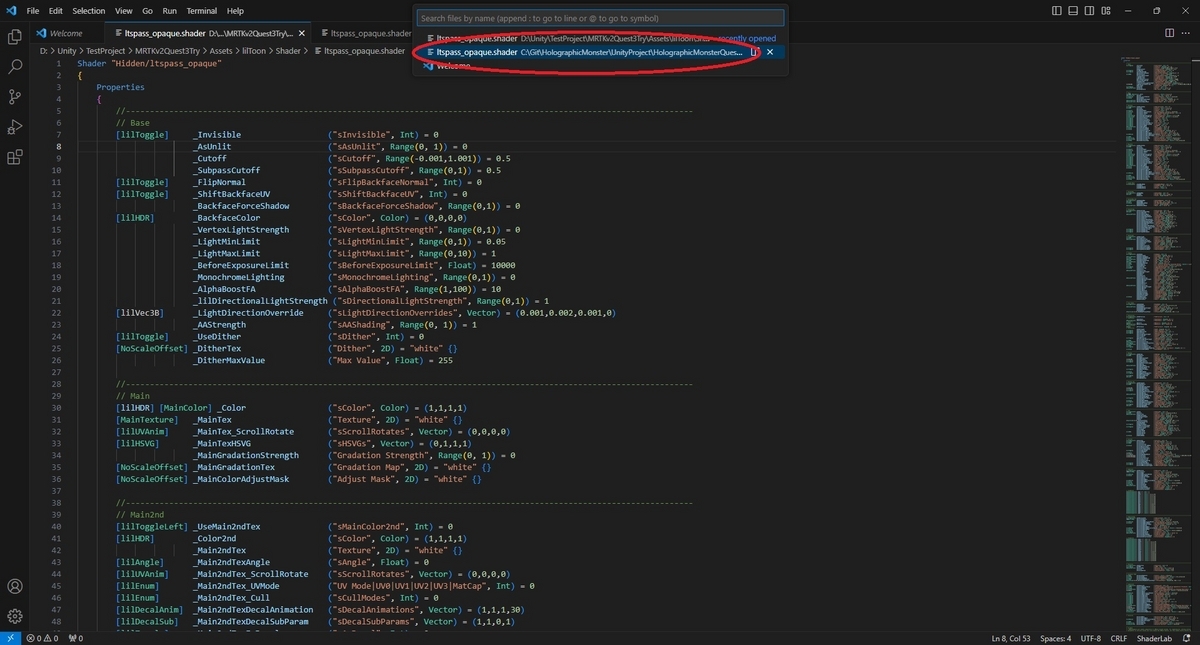Focus the Search files by name field

pyautogui.click(x=601, y=18)
